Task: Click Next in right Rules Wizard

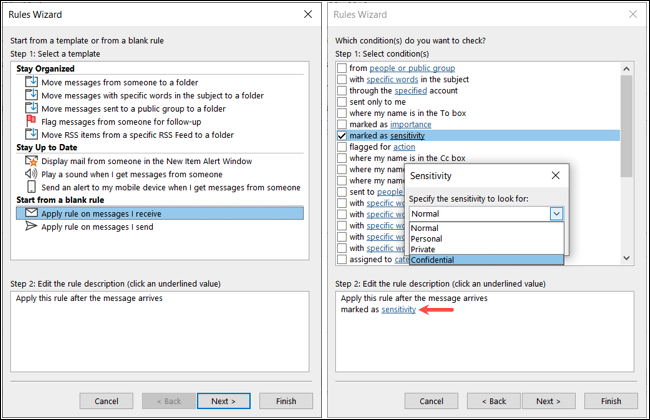Action: click(x=548, y=401)
